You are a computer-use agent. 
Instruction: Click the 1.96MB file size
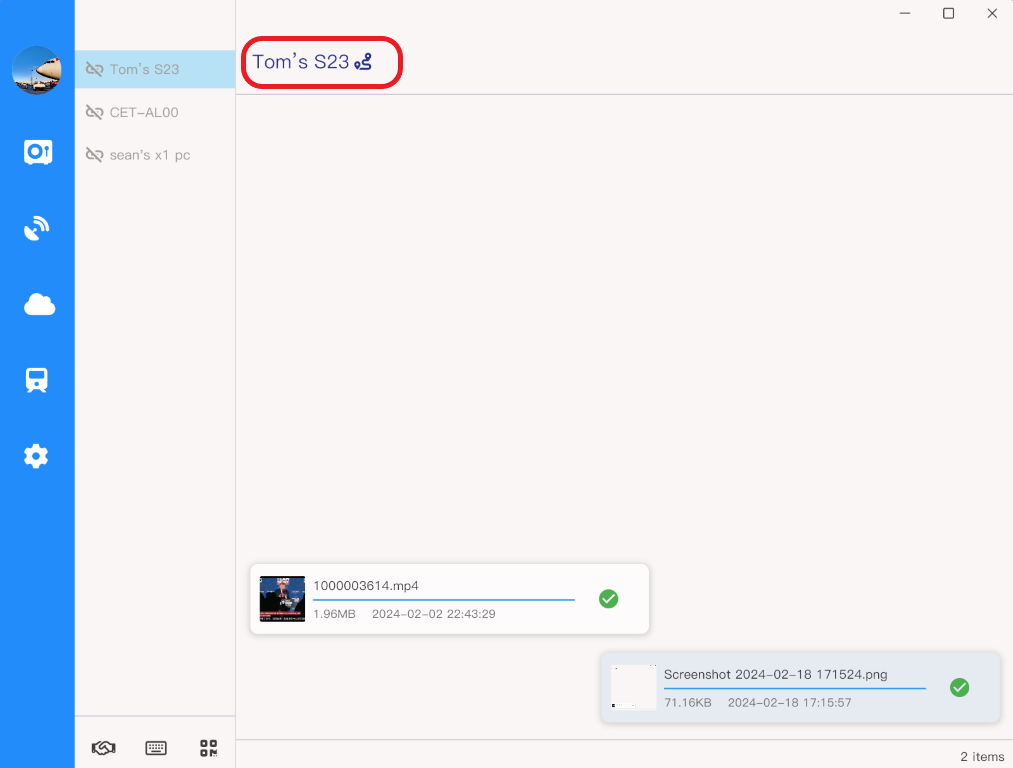pos(334,614)
